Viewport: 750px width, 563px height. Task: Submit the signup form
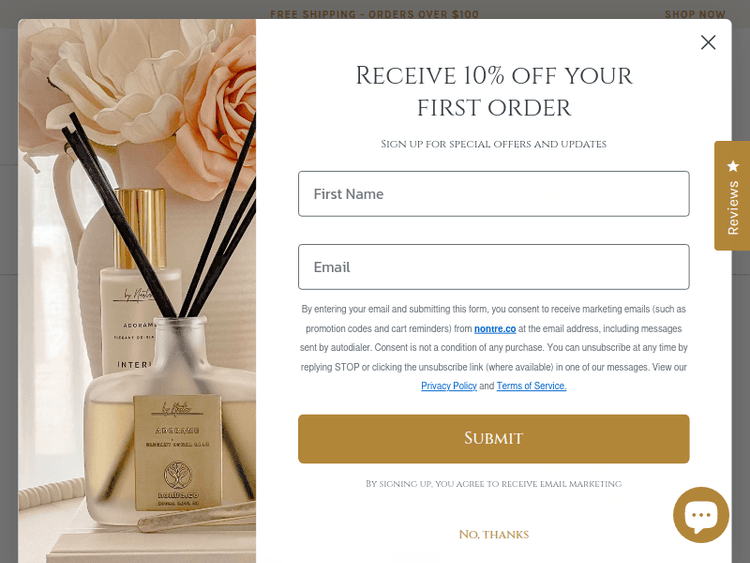tap(494, 439)
